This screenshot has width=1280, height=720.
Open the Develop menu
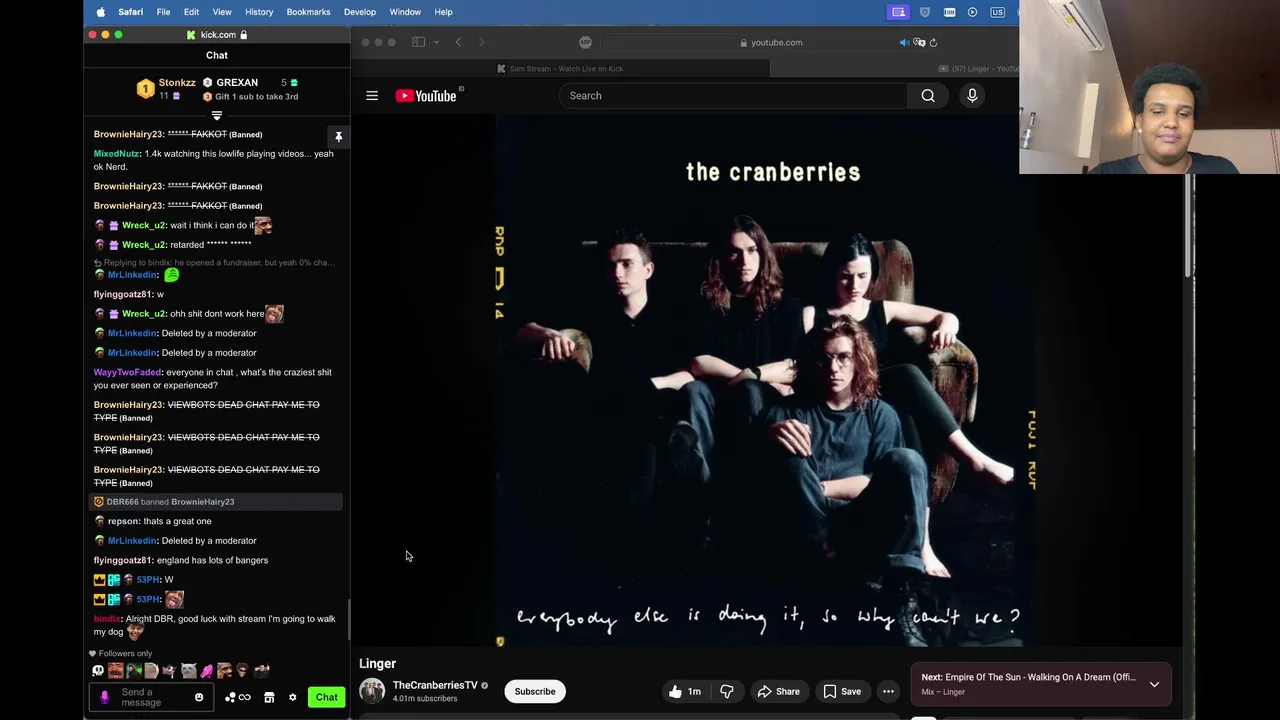pyautogui.click(x=360, y=12)
